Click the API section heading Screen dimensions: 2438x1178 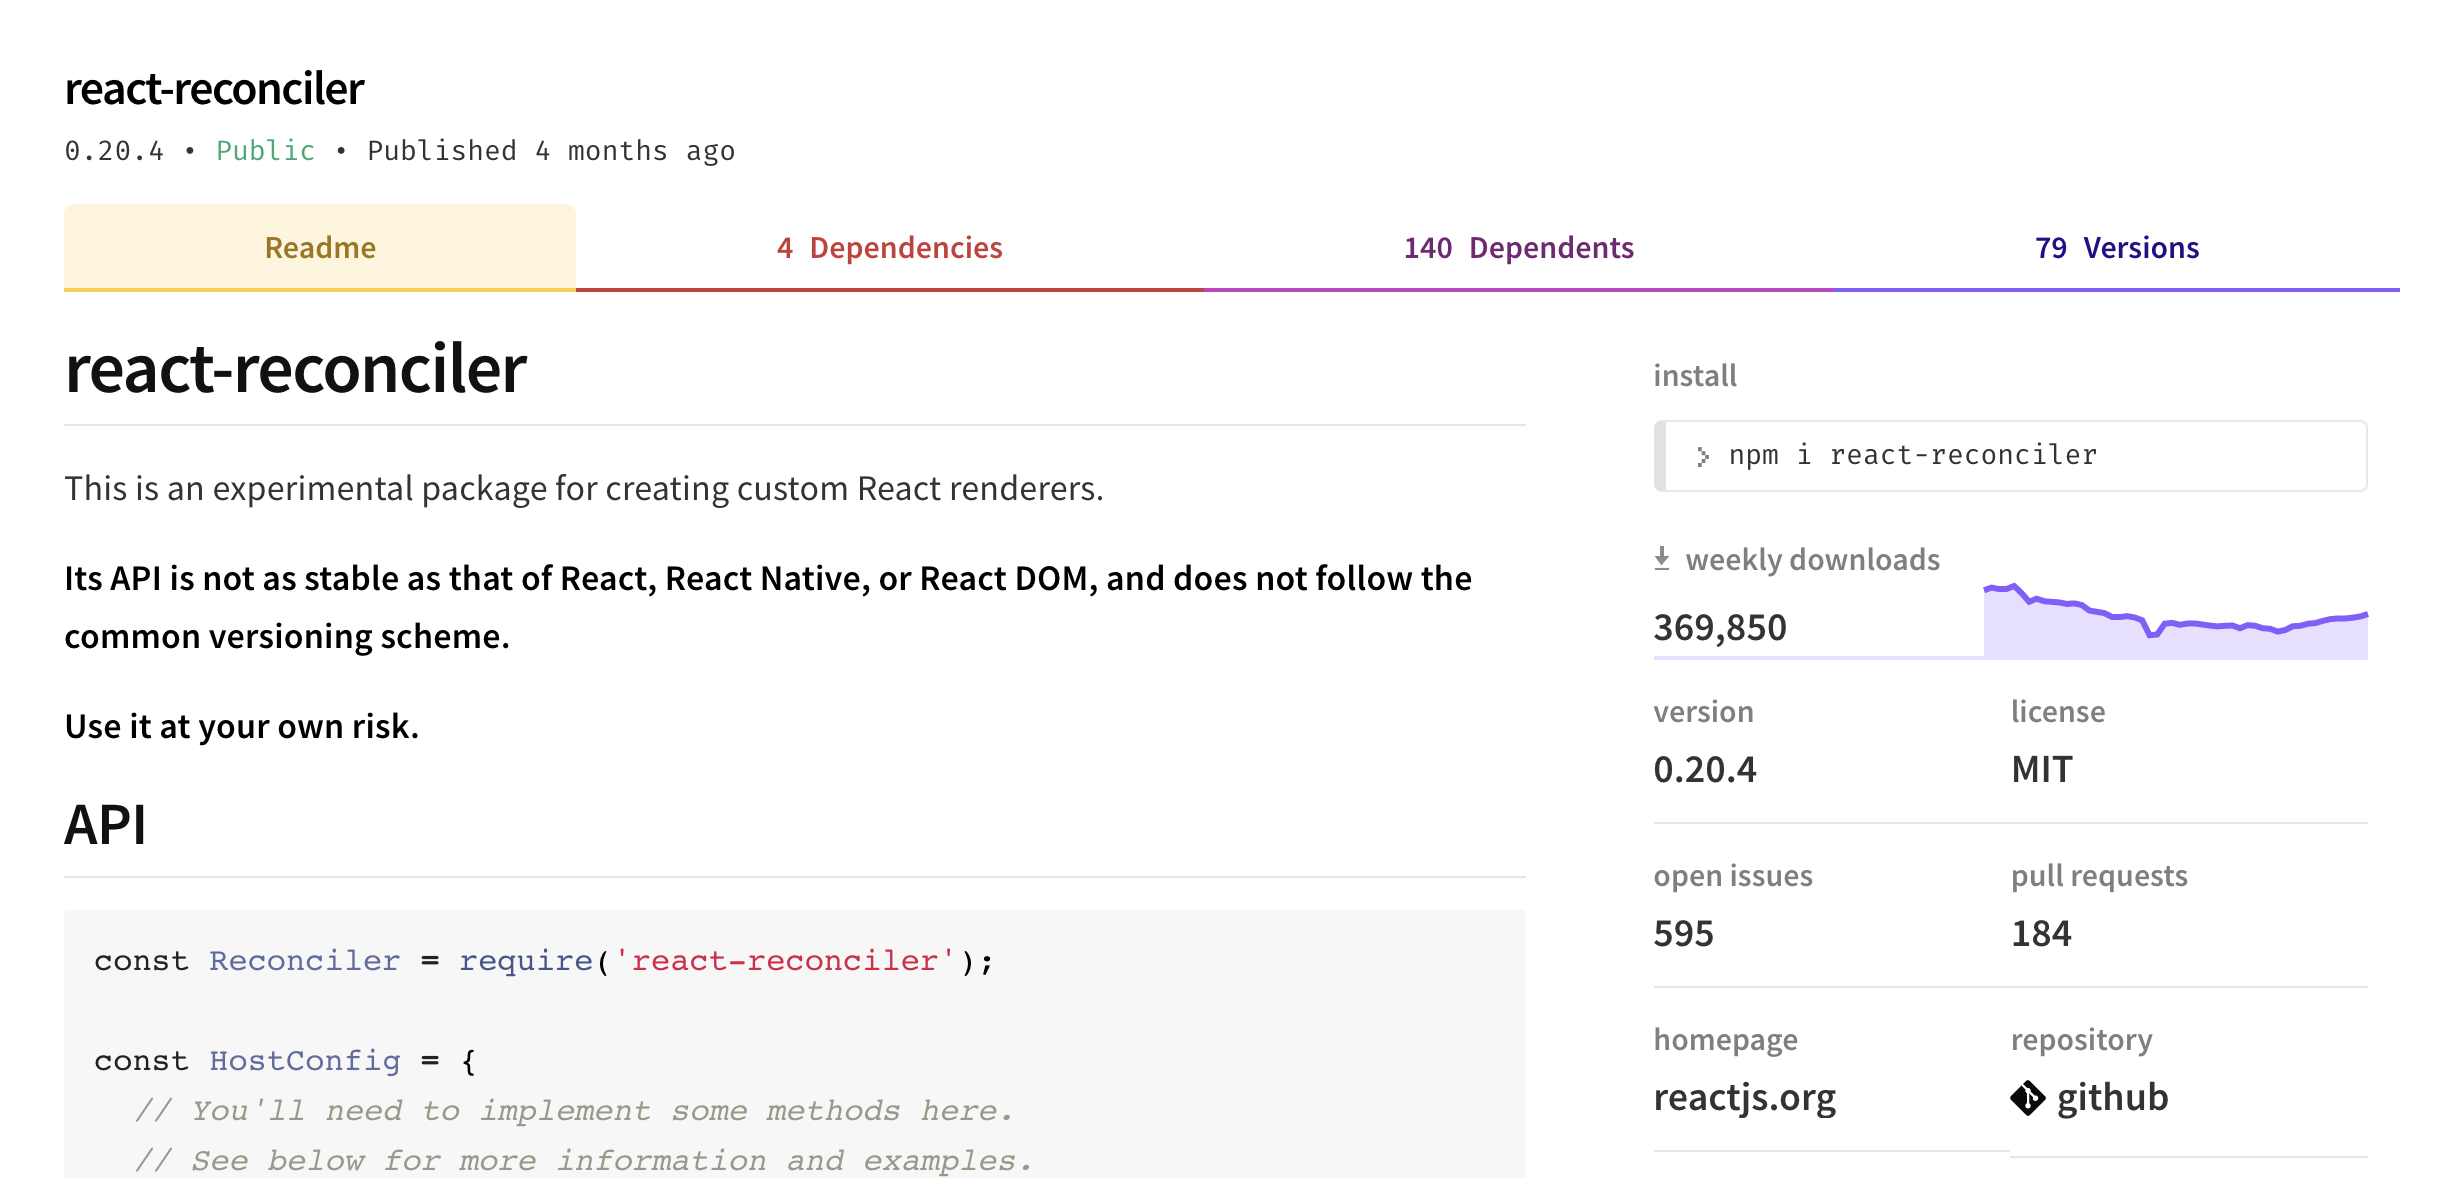tap(105, 825)
